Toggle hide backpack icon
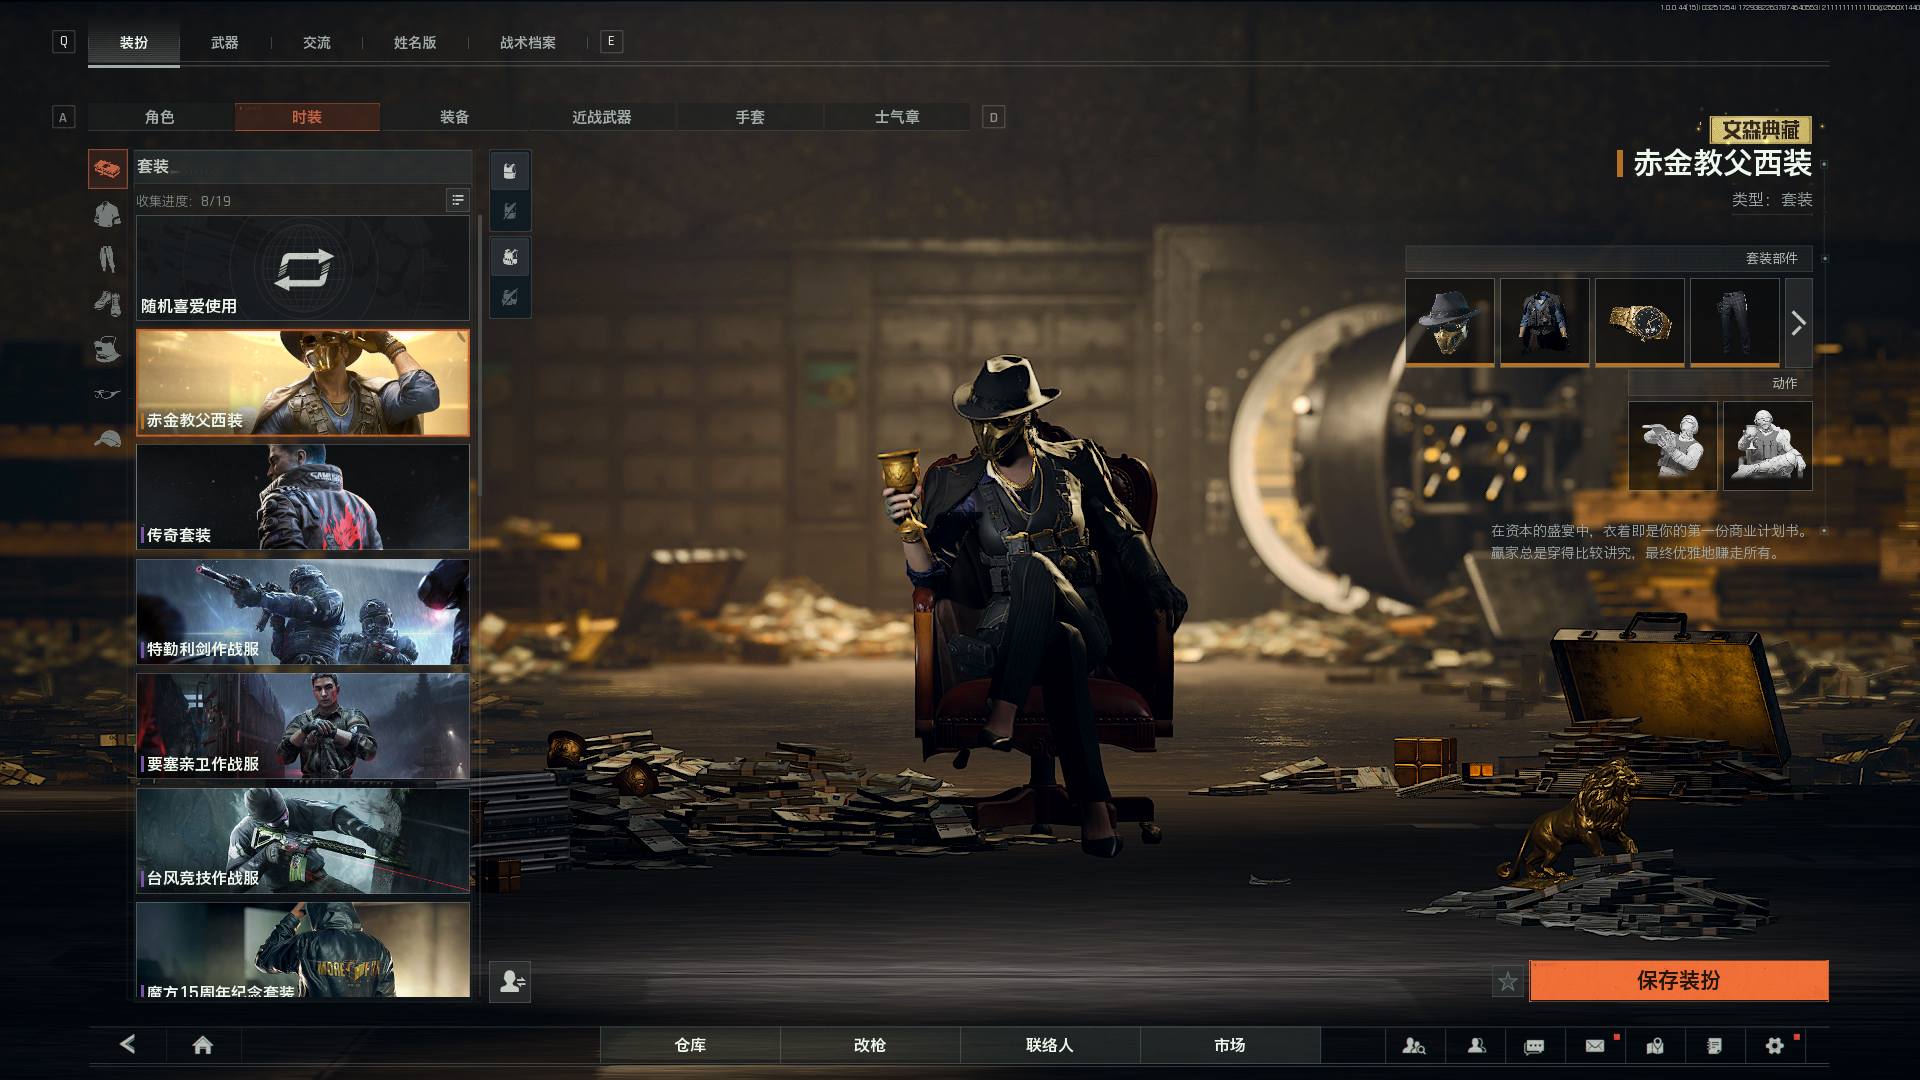Screen dimensions: 1920x1080 tap(510, 297)
